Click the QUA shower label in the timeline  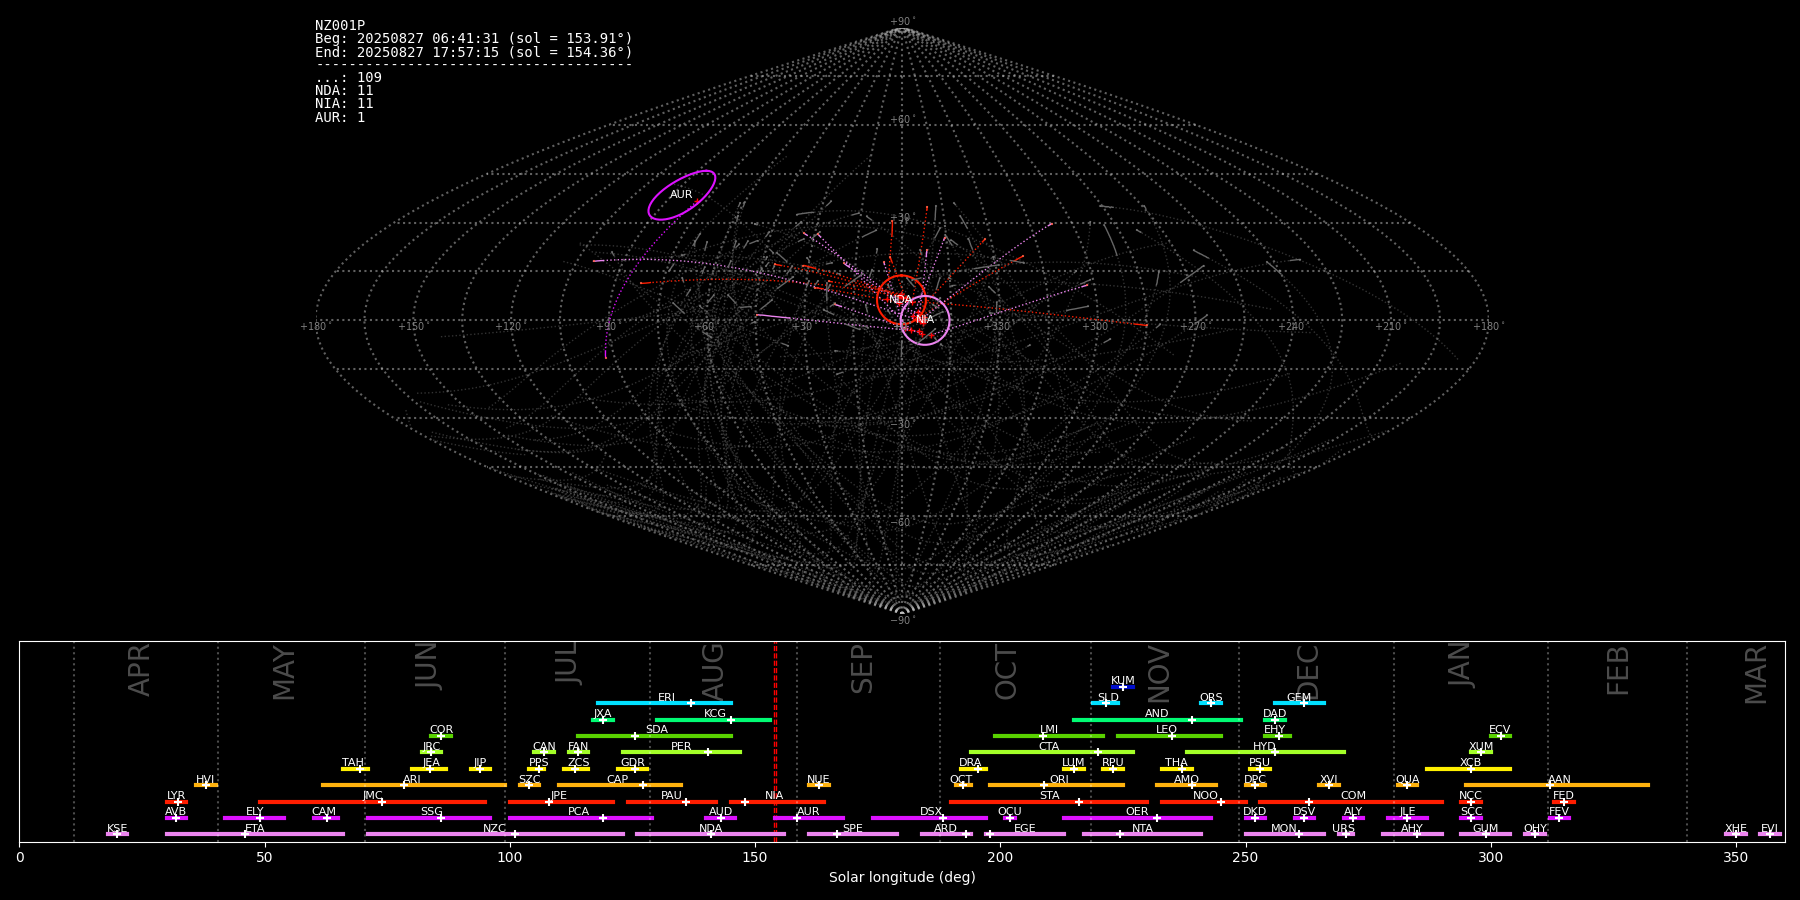[1408, 780]
